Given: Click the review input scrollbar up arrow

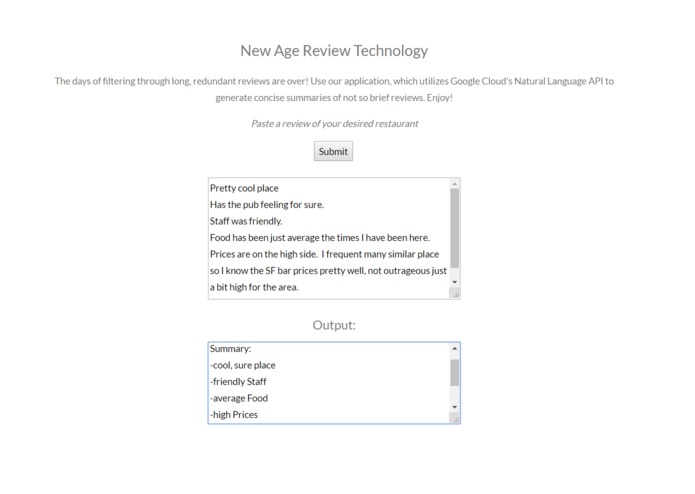Looking at the screenshot, I should point(455,184).
